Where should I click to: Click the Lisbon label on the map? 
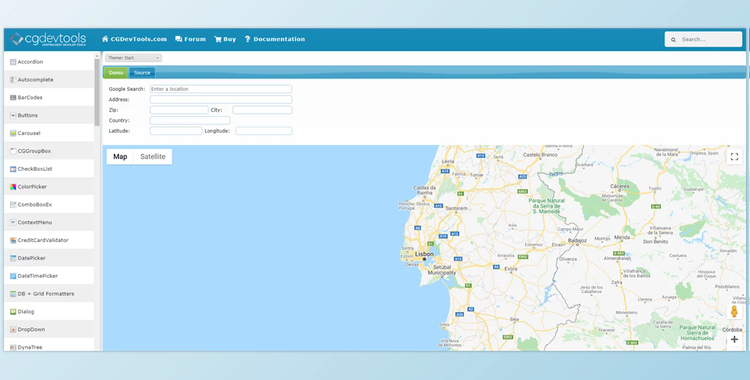pyautogui.click(x=424, y=254)
